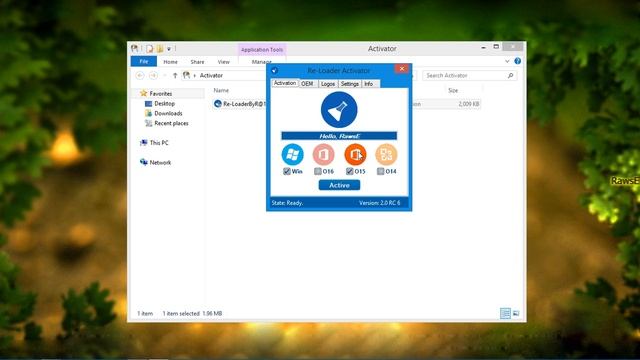This screenshot has width=640, height=360.
Task: Open the Share ribbon tab
Action: point(197,62)
